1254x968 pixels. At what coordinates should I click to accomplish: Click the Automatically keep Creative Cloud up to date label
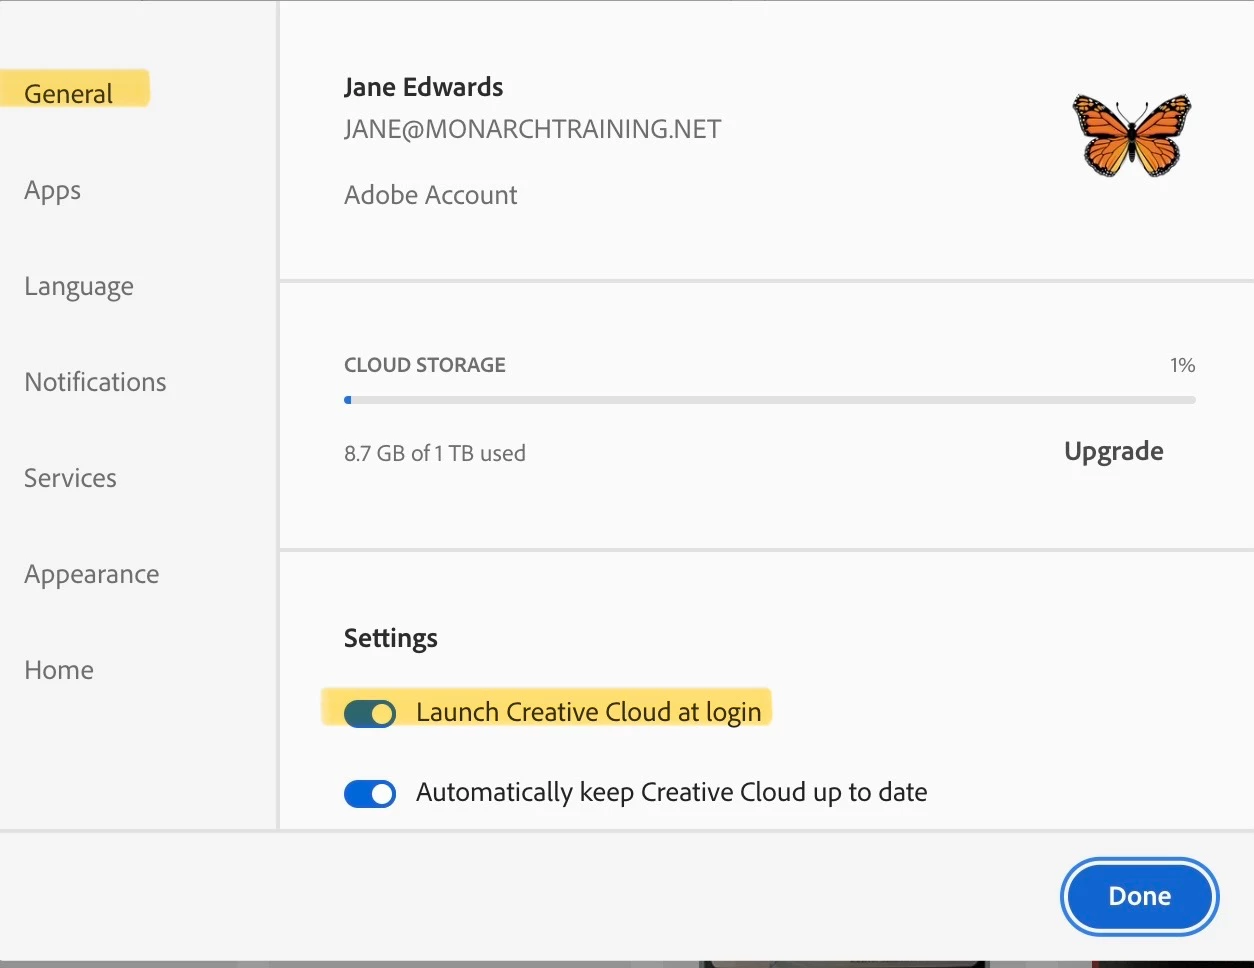[x=672, y=793]
